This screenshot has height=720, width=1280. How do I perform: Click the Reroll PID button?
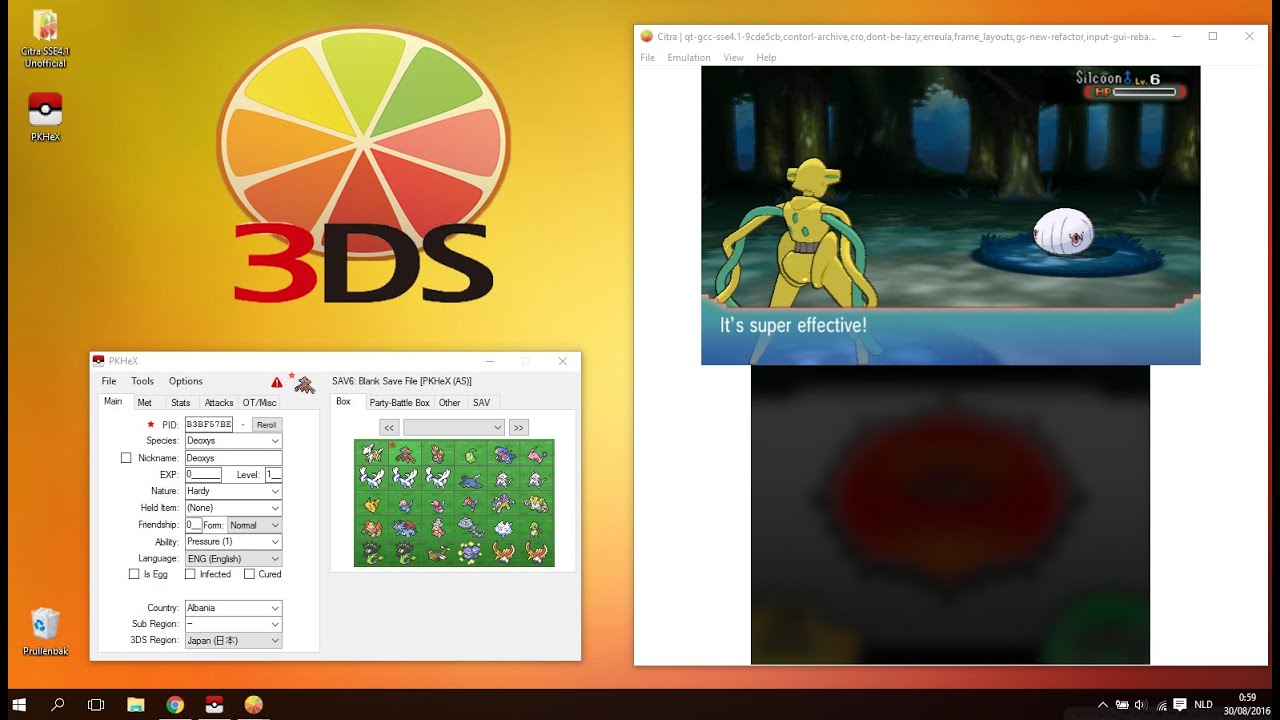coord(266,425)
